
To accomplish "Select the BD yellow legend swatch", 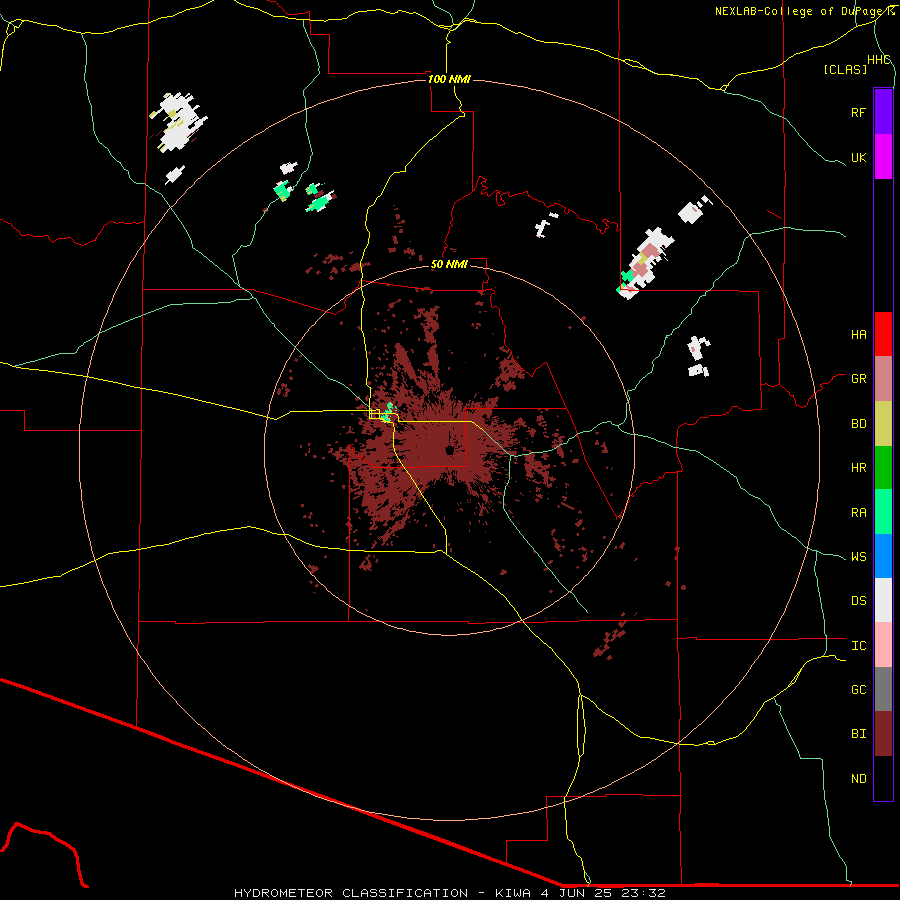I will coord(883,424).
